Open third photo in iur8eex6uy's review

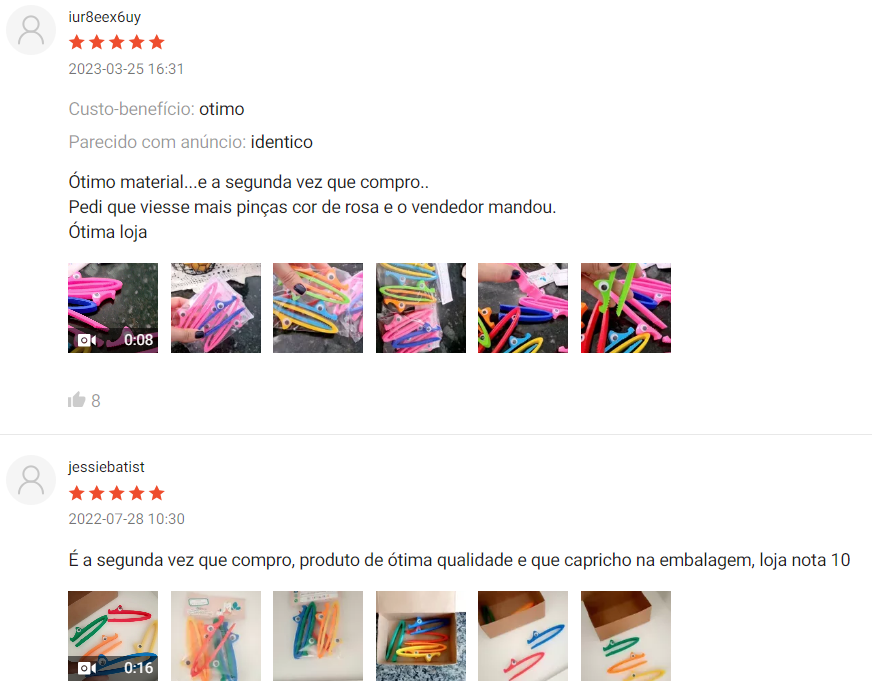point(318,308)
